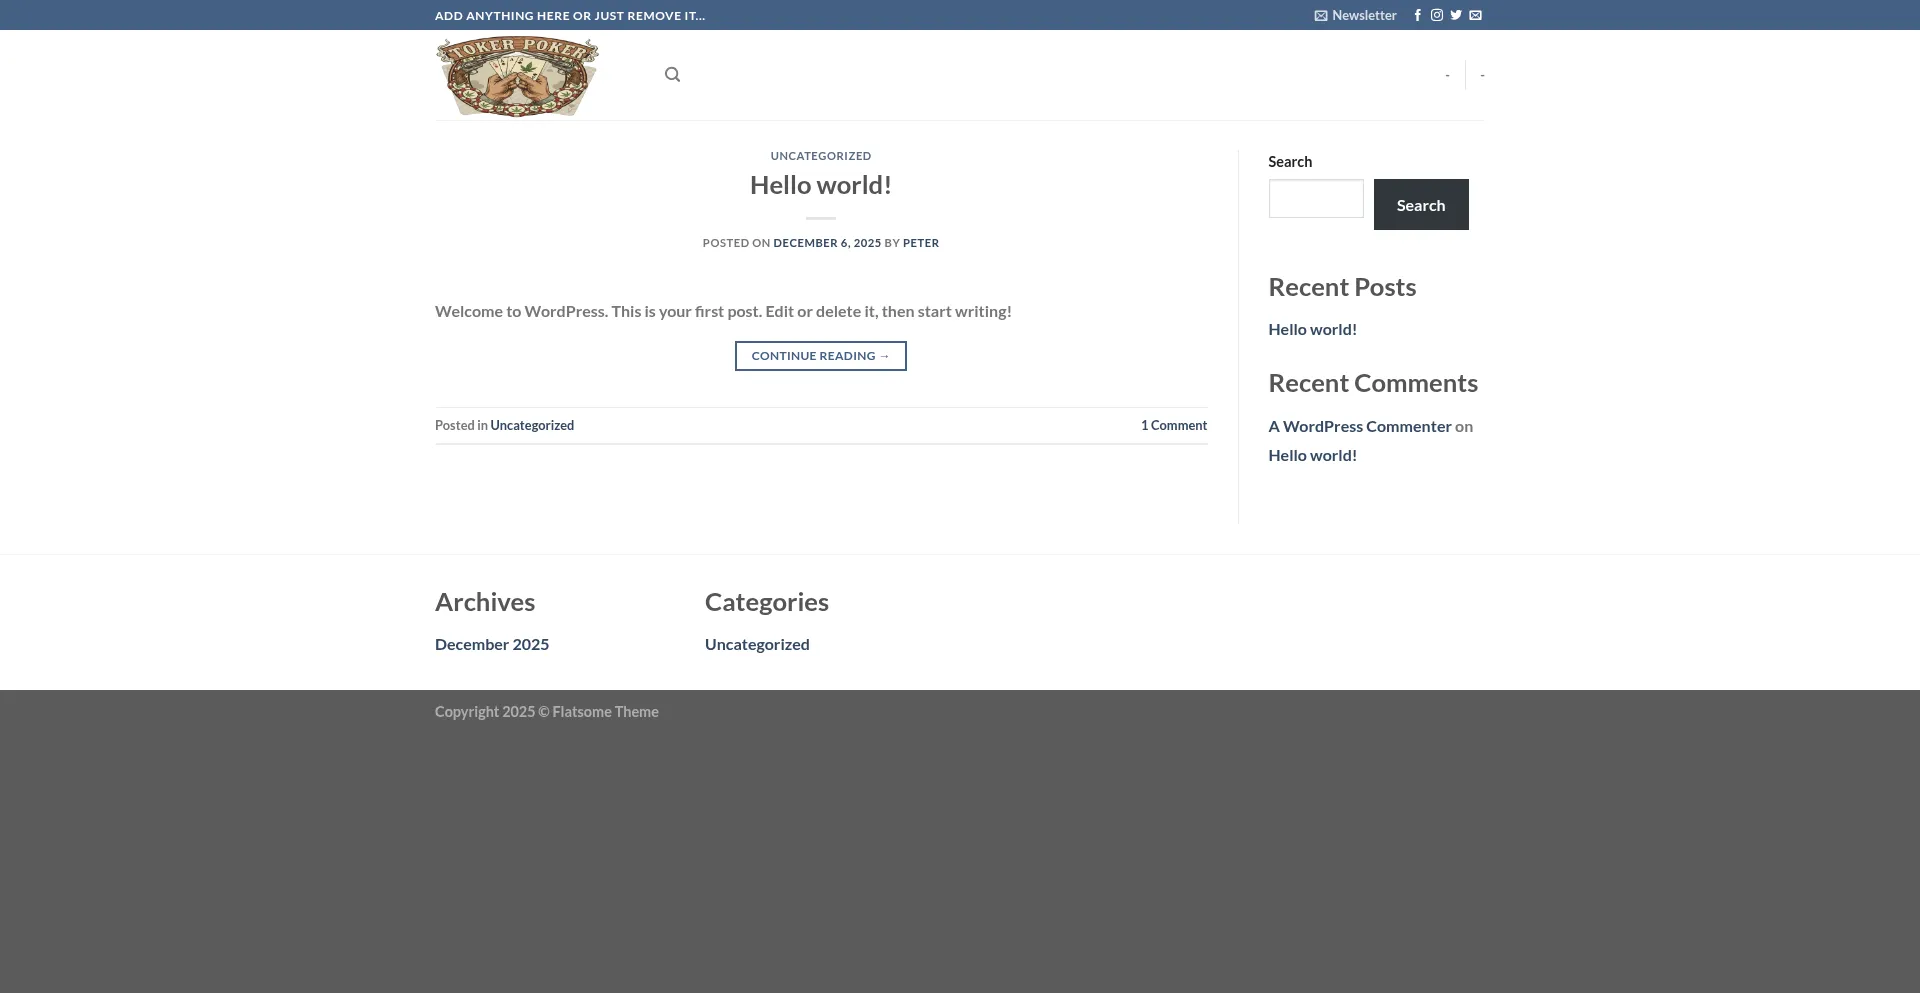This screenshot has height=993, width=1920.
Task: Open December 2025 archive
Action: pos(491,644)
